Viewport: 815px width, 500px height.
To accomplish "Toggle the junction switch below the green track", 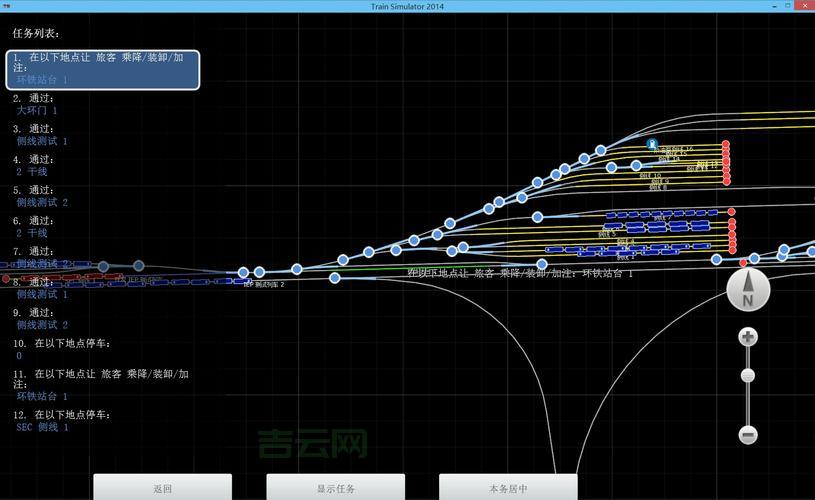I will (335, 278).
